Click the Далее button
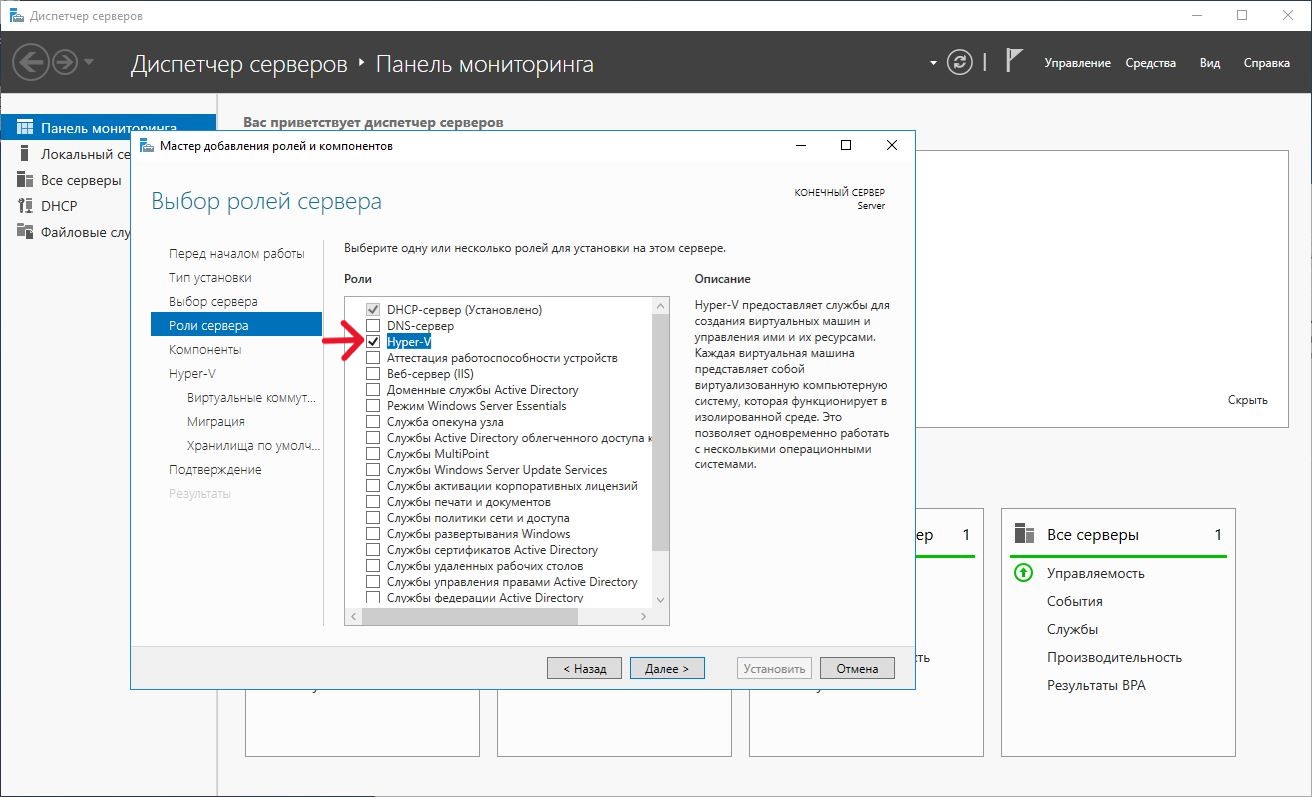This screenshot has height=797, width=1312. tap(667, 668)
